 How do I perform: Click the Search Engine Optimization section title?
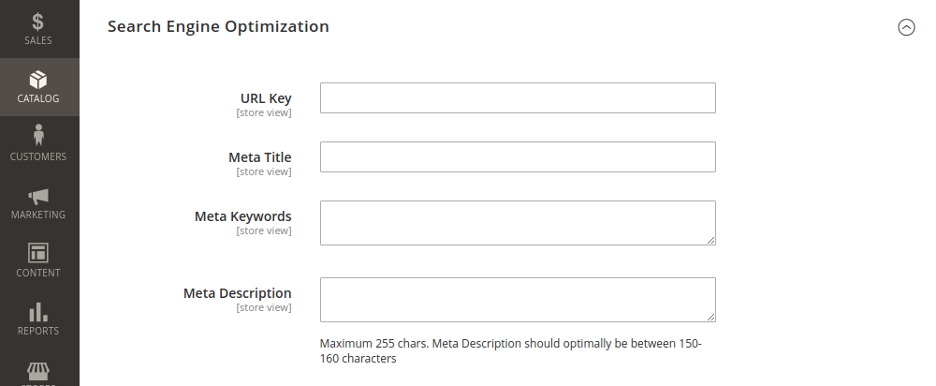[218, 26]
